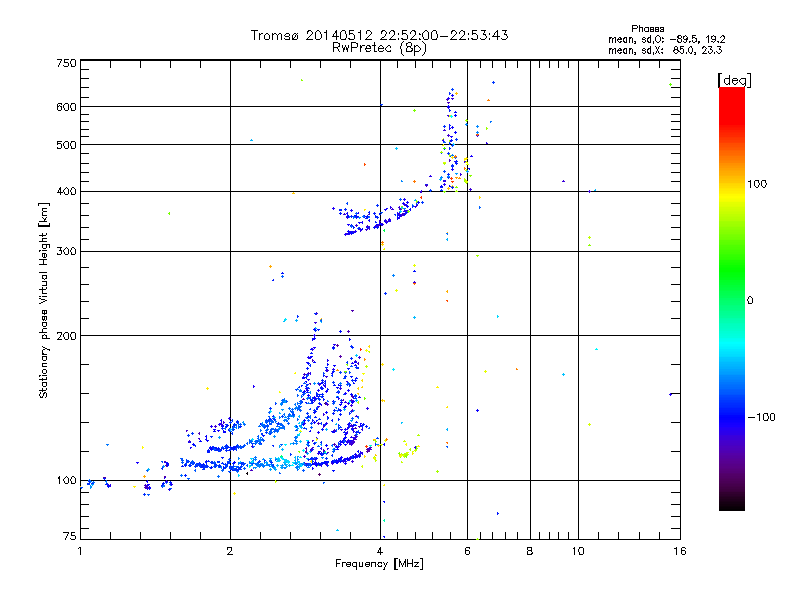Screen dimensions: 800x600
Task: Click the x-axis tick label '2'
Action: point(230,551)
